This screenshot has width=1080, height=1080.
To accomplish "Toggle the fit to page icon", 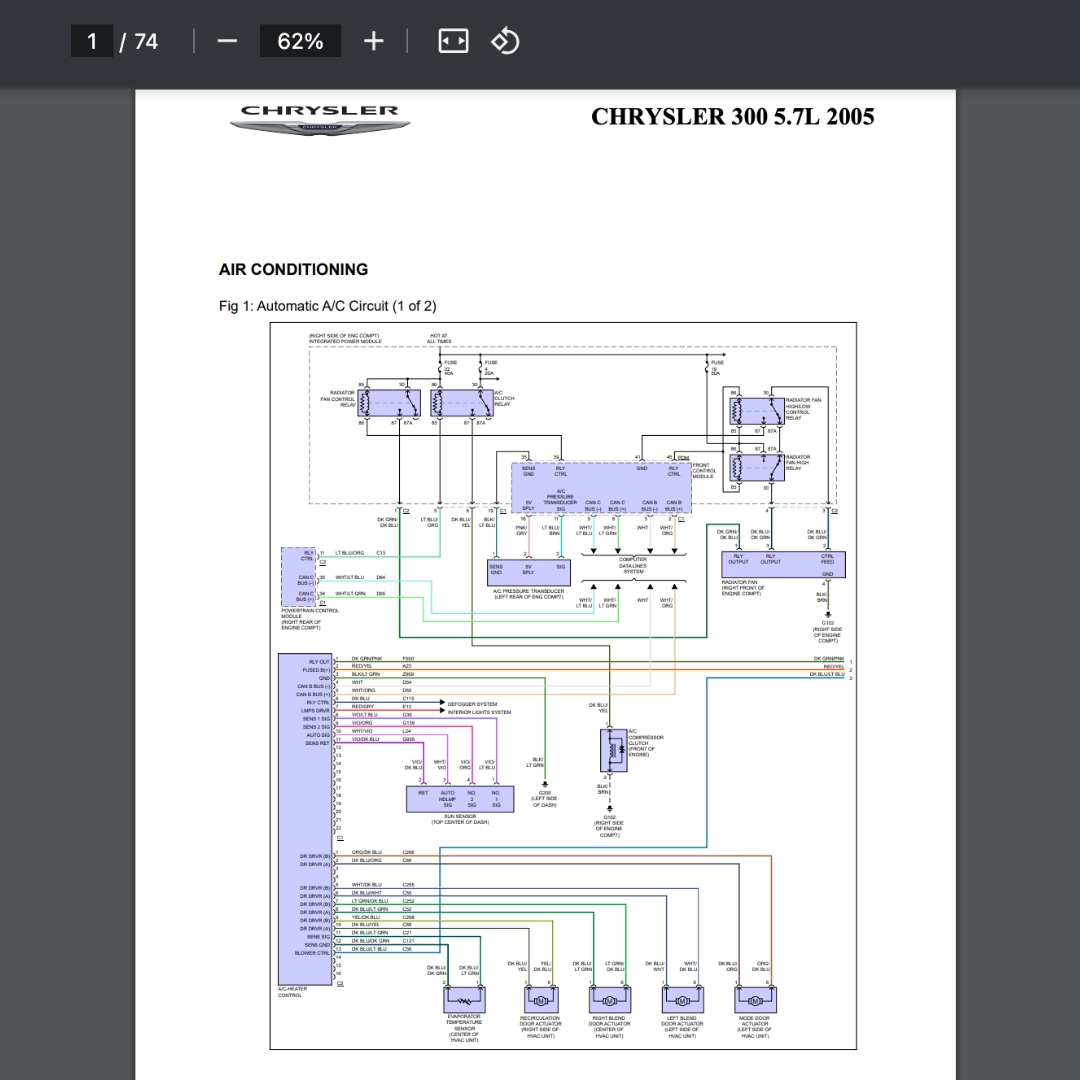I will click(453, 41).
